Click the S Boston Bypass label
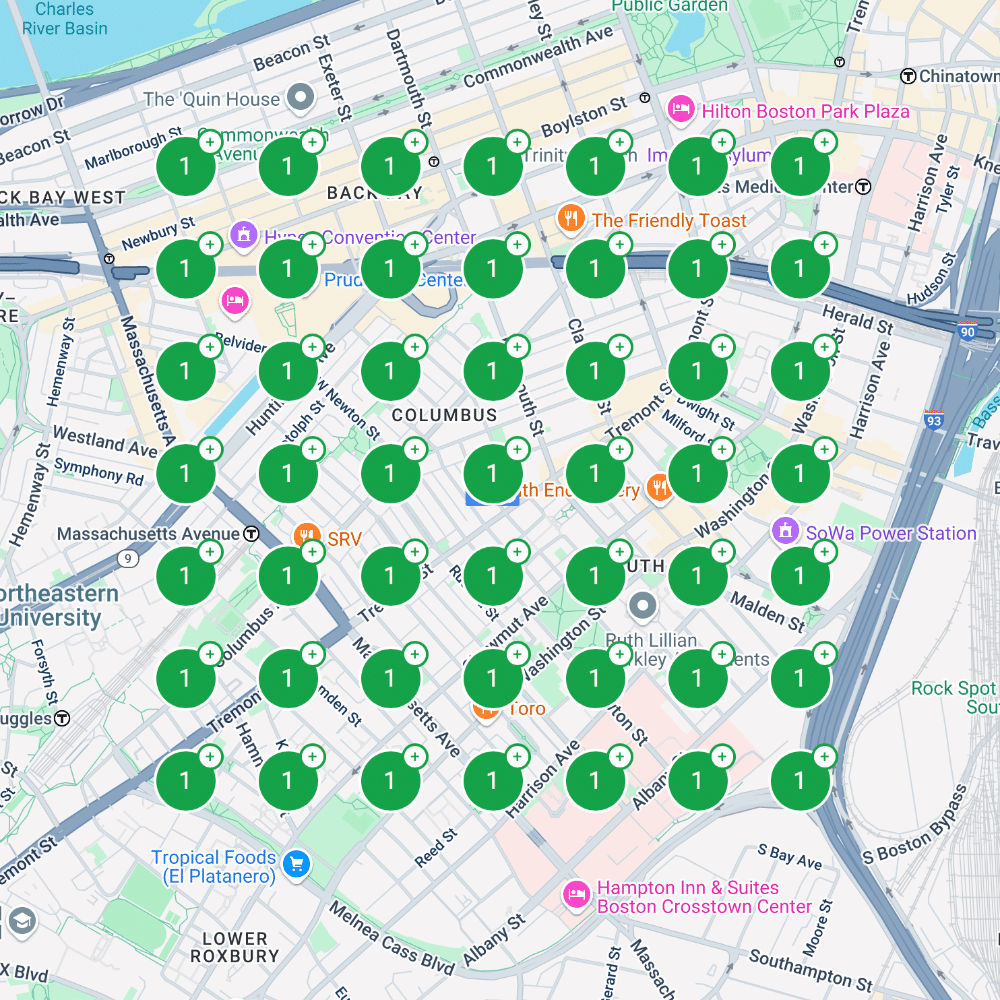This screenshot has width=1000, height=1000. pyautogui.click(x=915, y=824)
